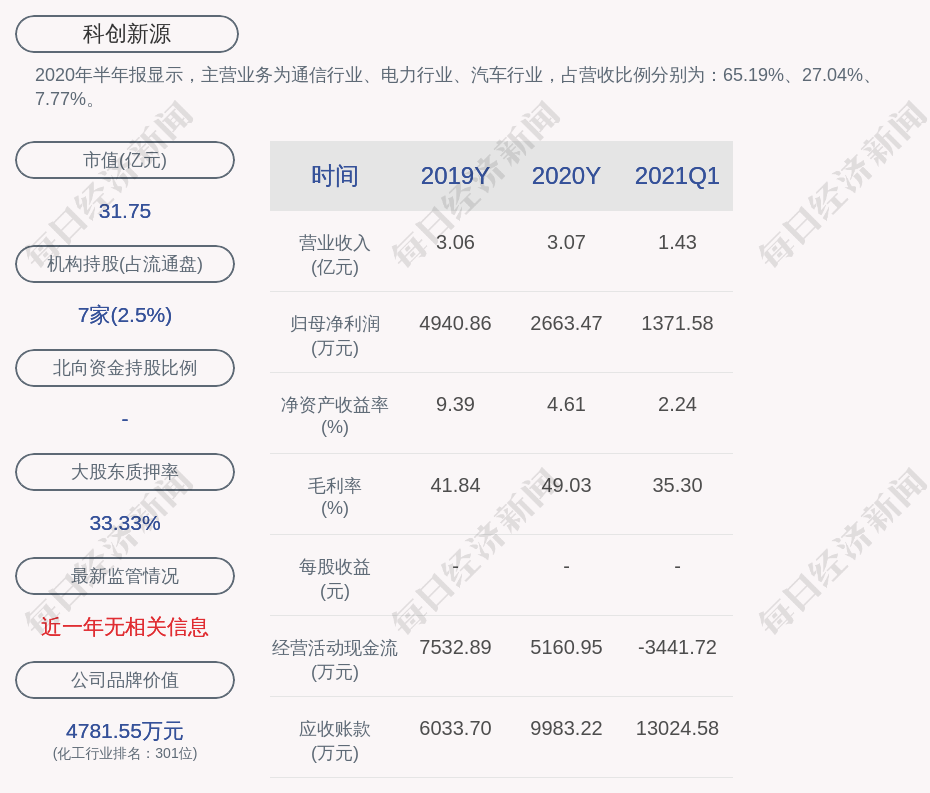Click the receivables cell 6033.70
The height and width of the screenshot is (793, 930).
pyautogui.click(x=456, y=728)
